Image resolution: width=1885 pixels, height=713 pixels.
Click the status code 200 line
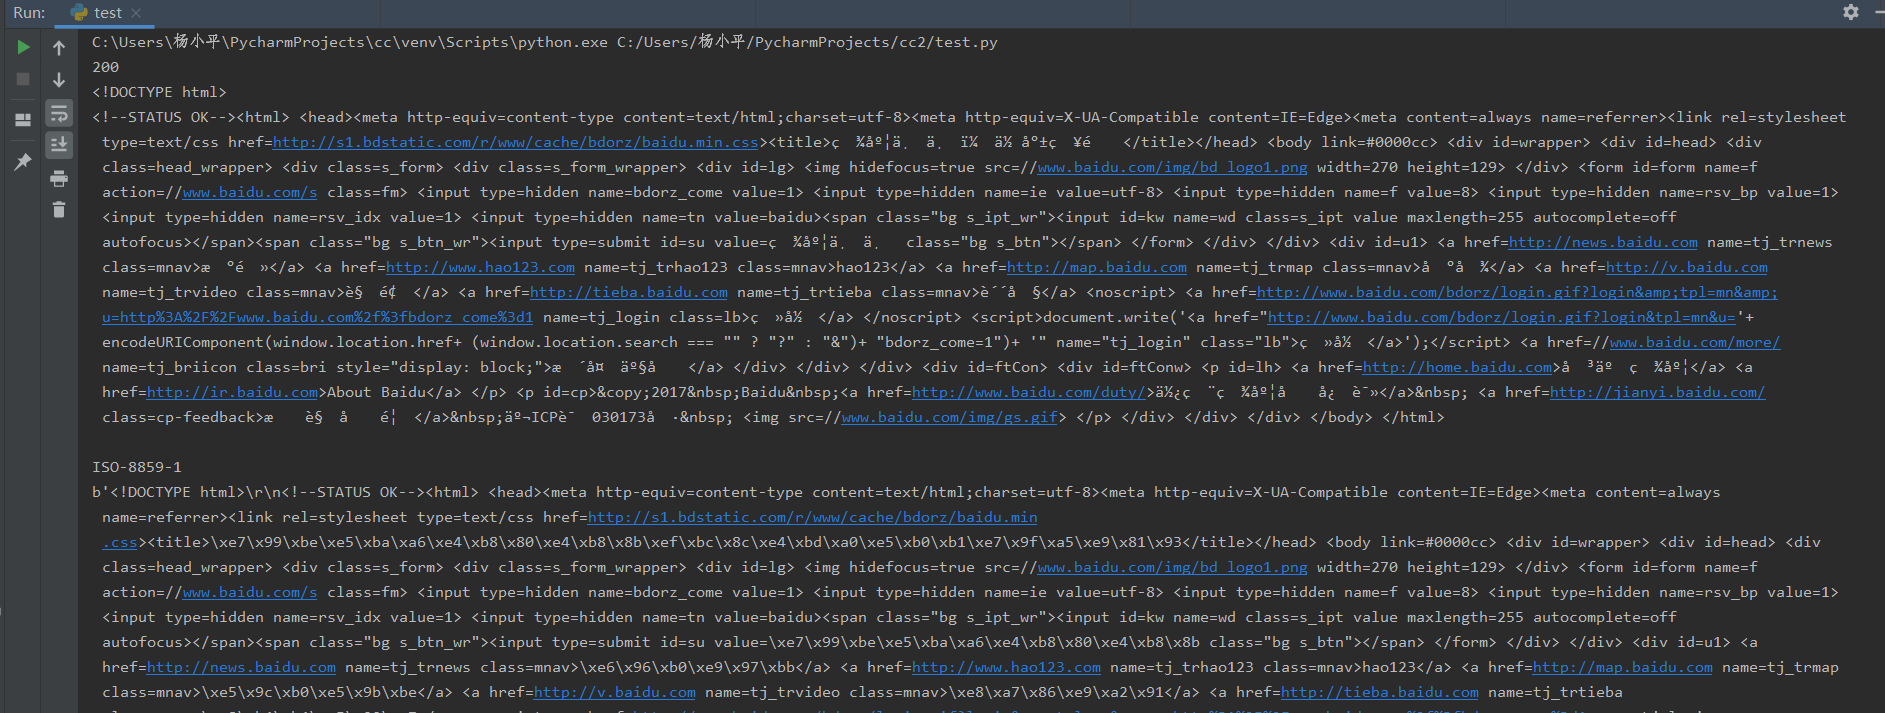pos(105,67)
